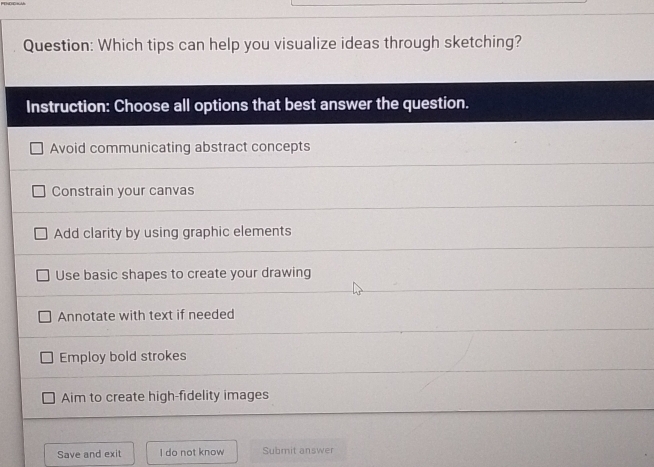The image size is (654, 467).
Task: Tick the 'Constrain your canvas' checkbox
Action: point(38,191)
